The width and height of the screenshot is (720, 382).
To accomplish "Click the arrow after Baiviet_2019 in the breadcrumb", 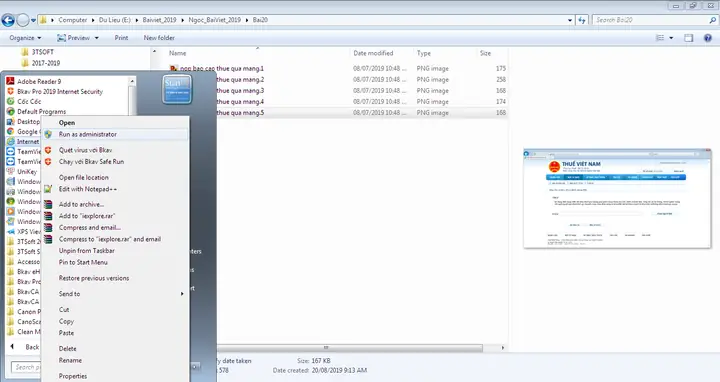I will click(182, 20).
